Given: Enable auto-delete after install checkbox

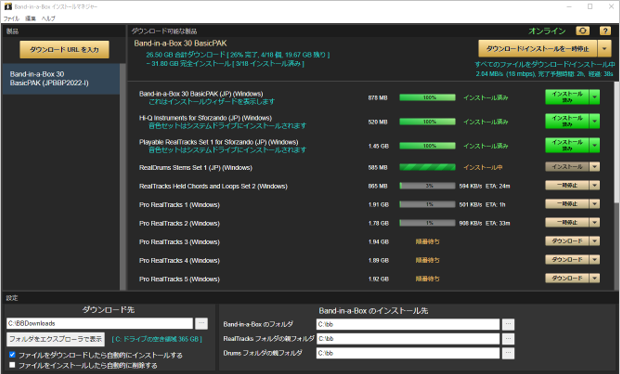Looking at the screenshot, I should (x=12, y=365).
